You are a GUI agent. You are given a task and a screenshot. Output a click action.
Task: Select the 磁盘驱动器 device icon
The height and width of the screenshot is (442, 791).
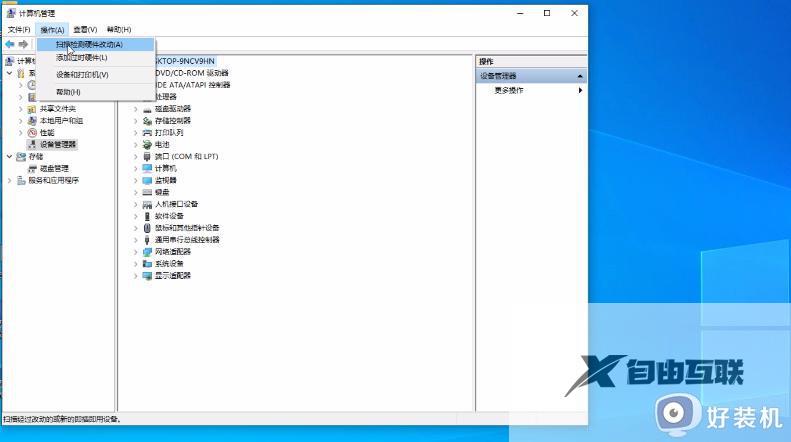pyautogui.click(x=147, y=109)
